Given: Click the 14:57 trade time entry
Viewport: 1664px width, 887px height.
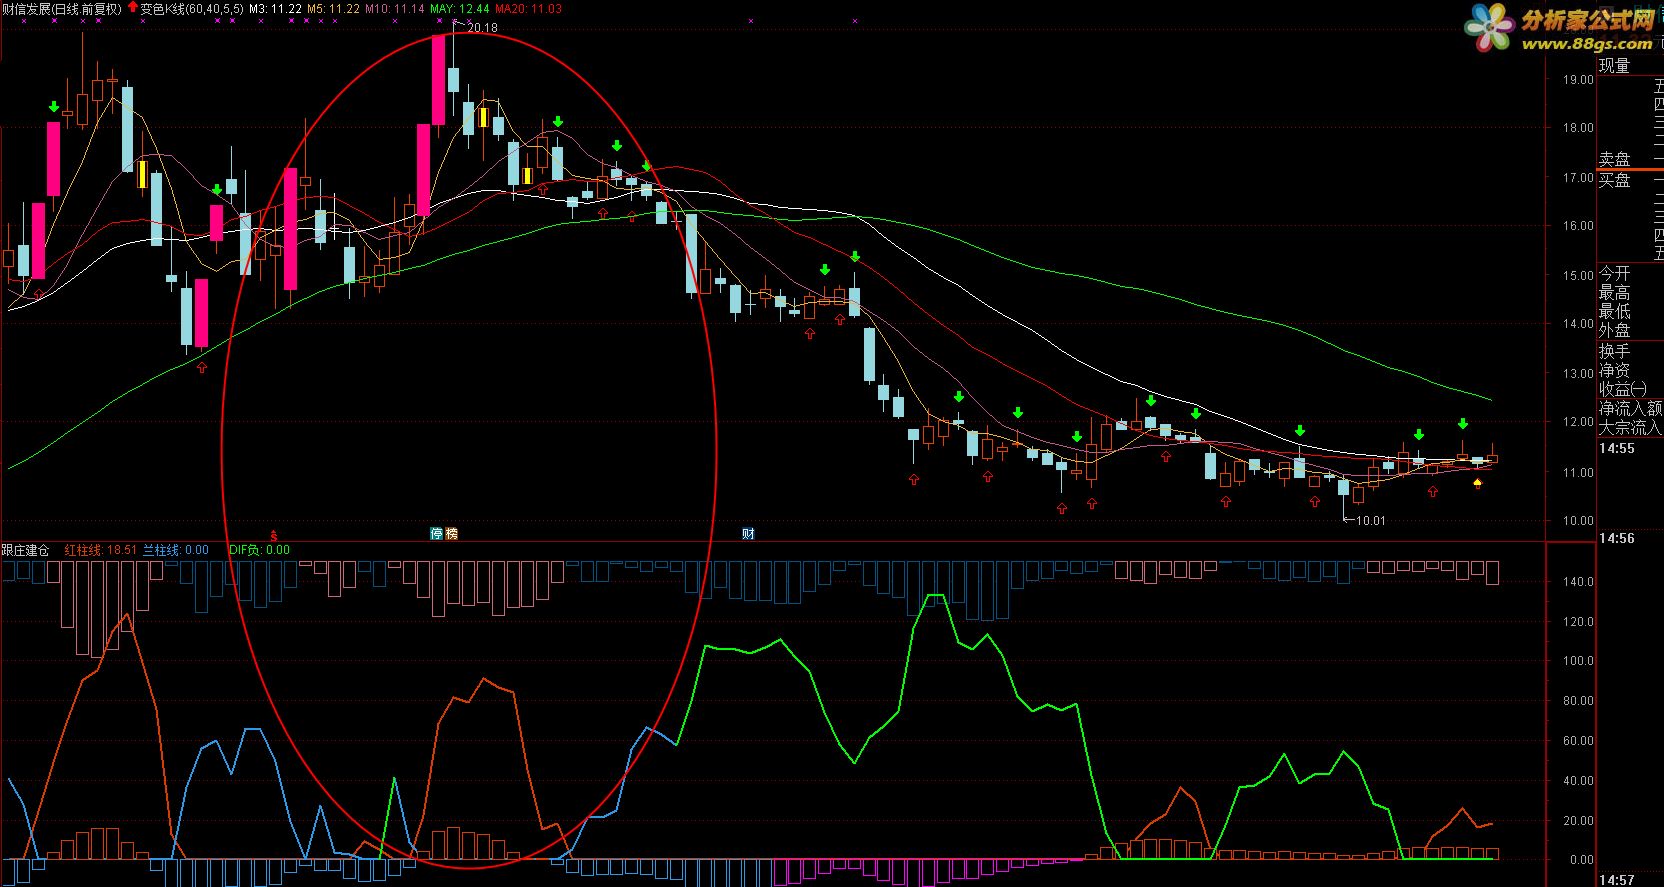Looking at the screenshot, I should [x=1616, y=880].
